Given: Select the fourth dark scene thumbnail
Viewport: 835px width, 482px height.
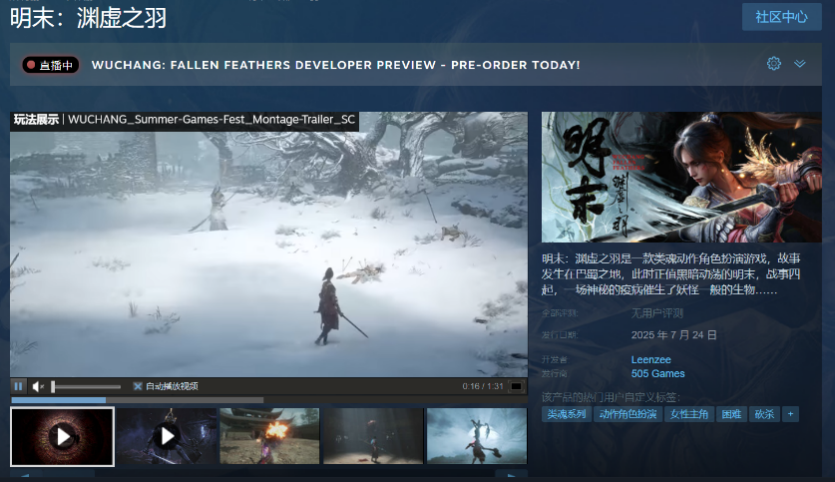Looking at the screenshot, I should pyautogui.click(x=372, y=436).
